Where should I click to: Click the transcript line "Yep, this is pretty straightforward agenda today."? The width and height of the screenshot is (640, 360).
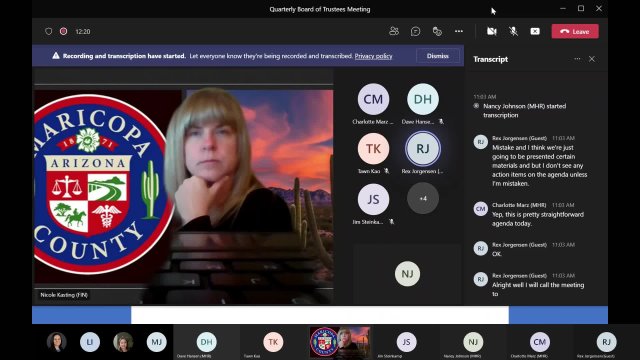538,219
